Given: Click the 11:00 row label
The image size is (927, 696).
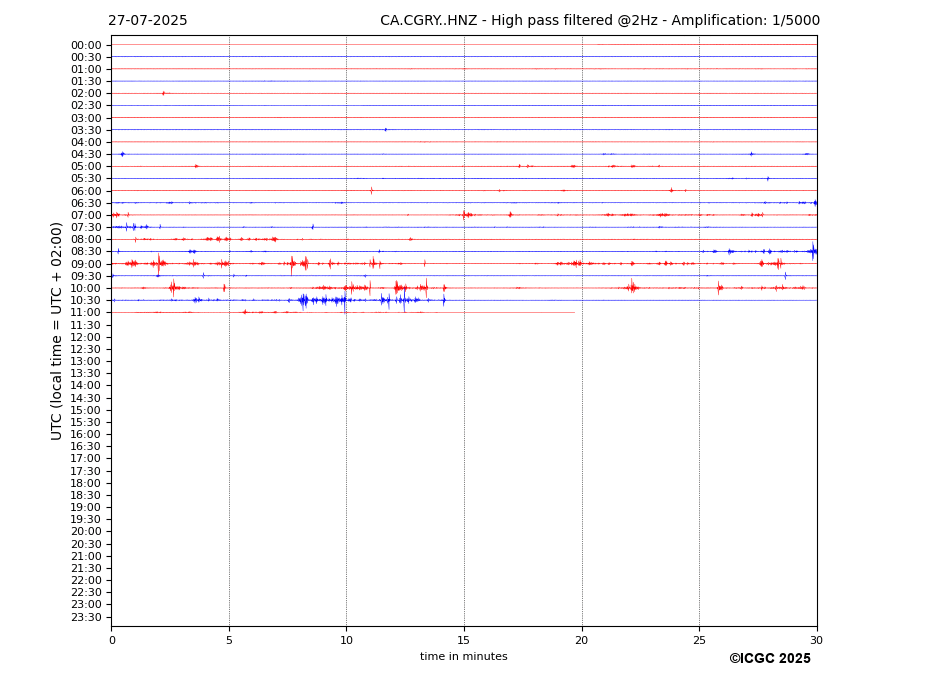Looking at the screenshot, I should (x=86, y=312).
